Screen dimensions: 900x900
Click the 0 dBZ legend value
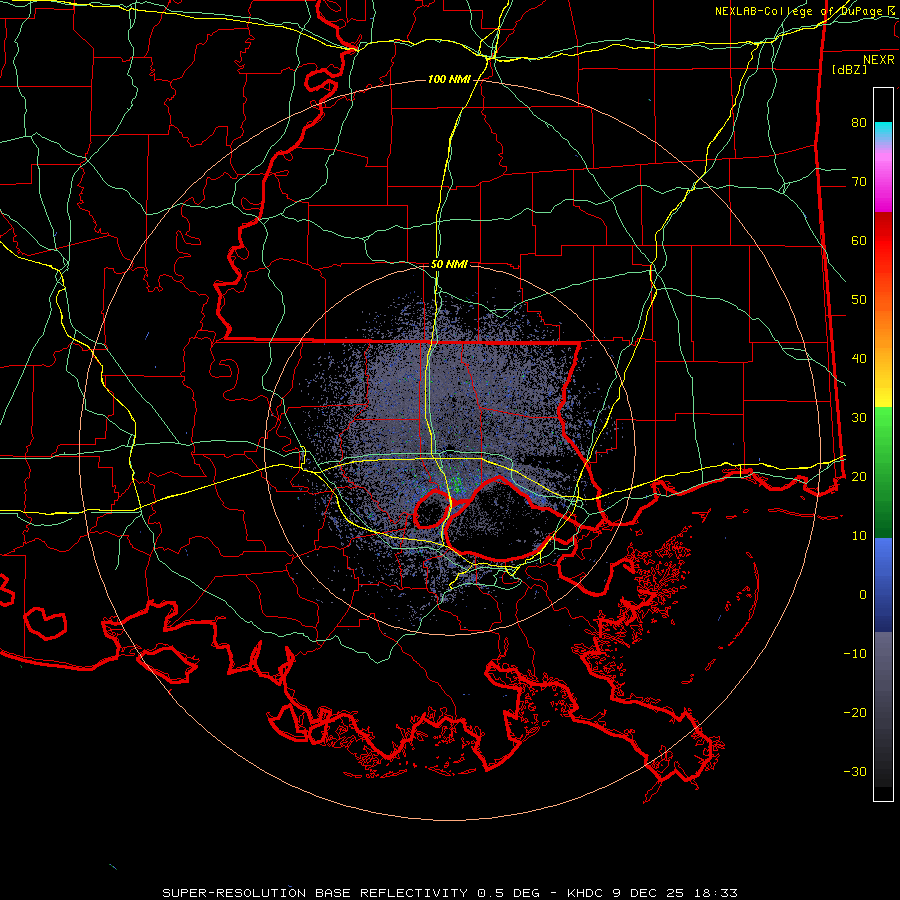pos(863,595)
